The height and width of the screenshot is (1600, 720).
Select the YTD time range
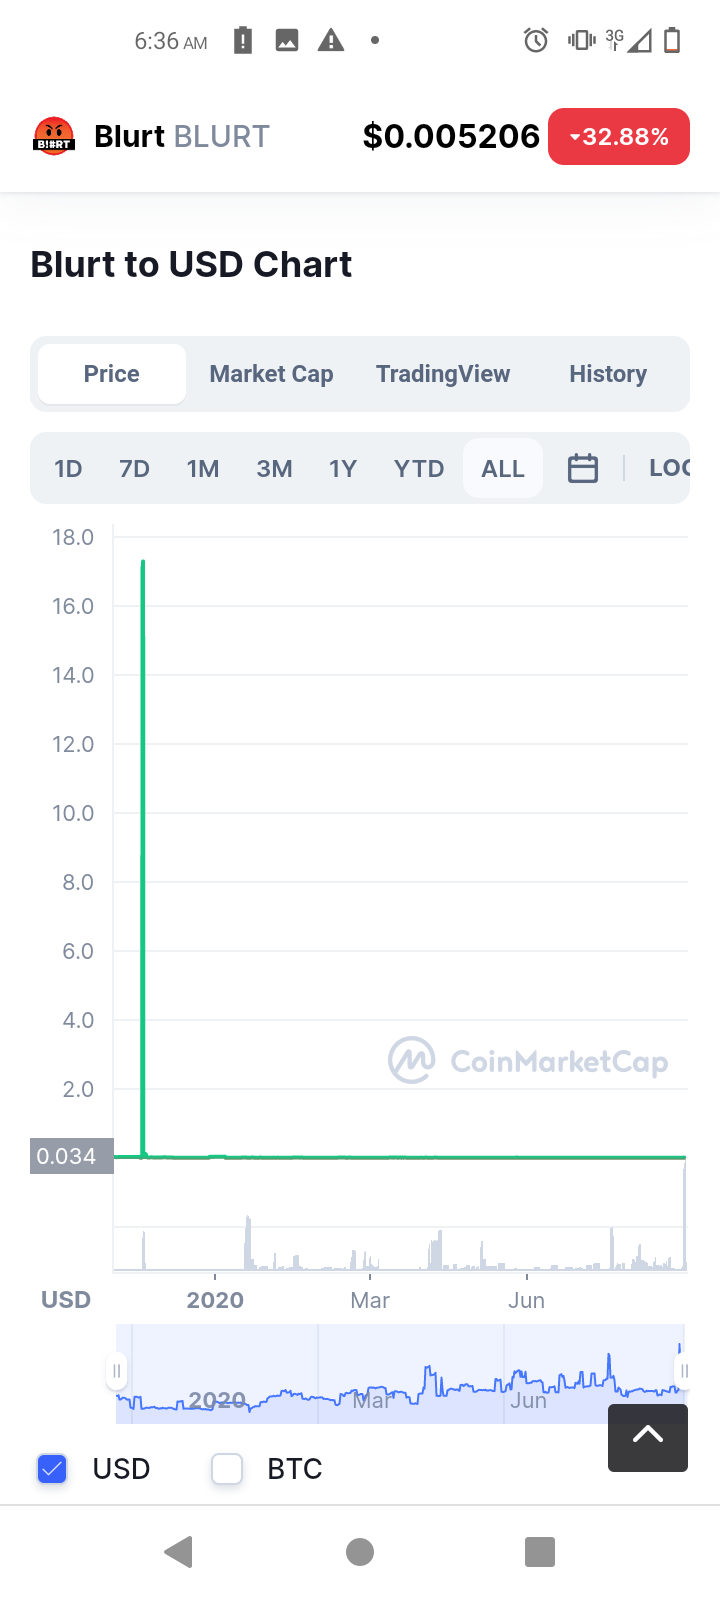click(419, 469)
